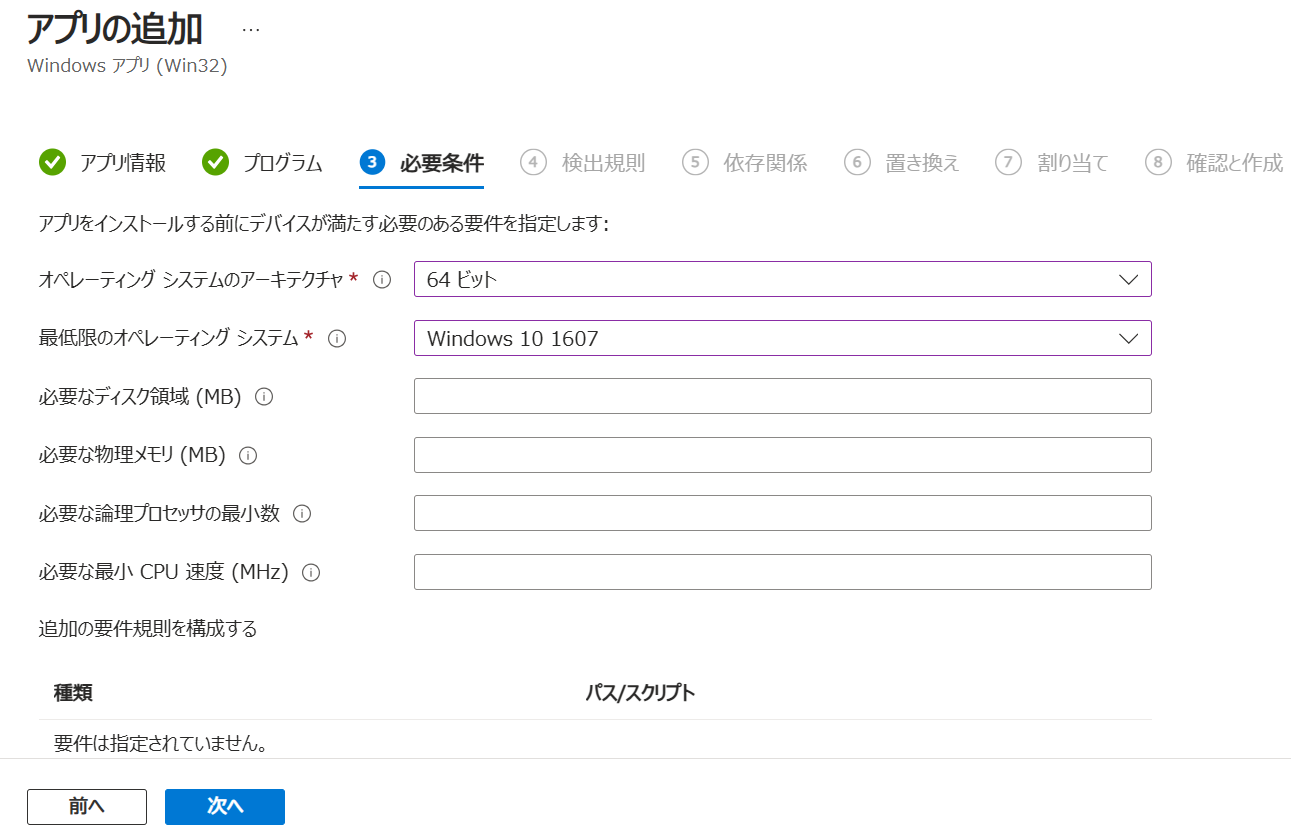1291x838 pixels.
Task: Focus the 必要な最小 CPU 速度 (MHz) input field
Action: pyautogui.click(x=782, y=572)
